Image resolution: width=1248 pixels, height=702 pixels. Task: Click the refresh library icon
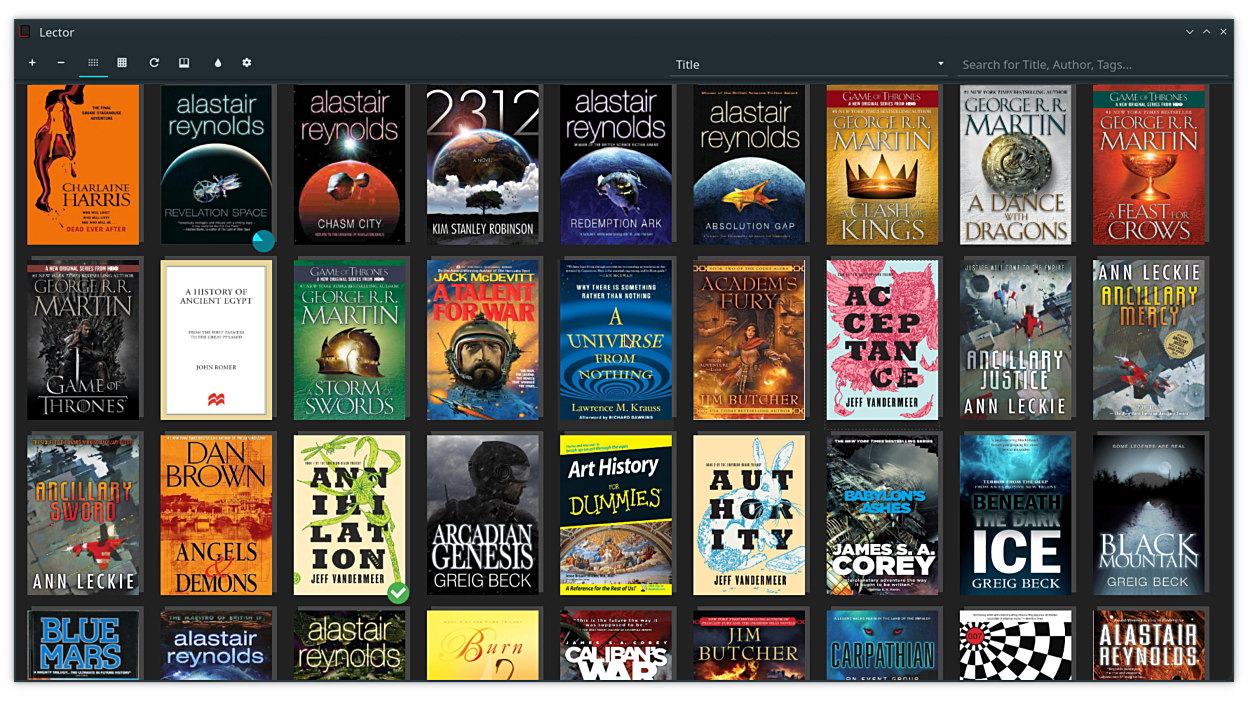[x=154, y=63]
